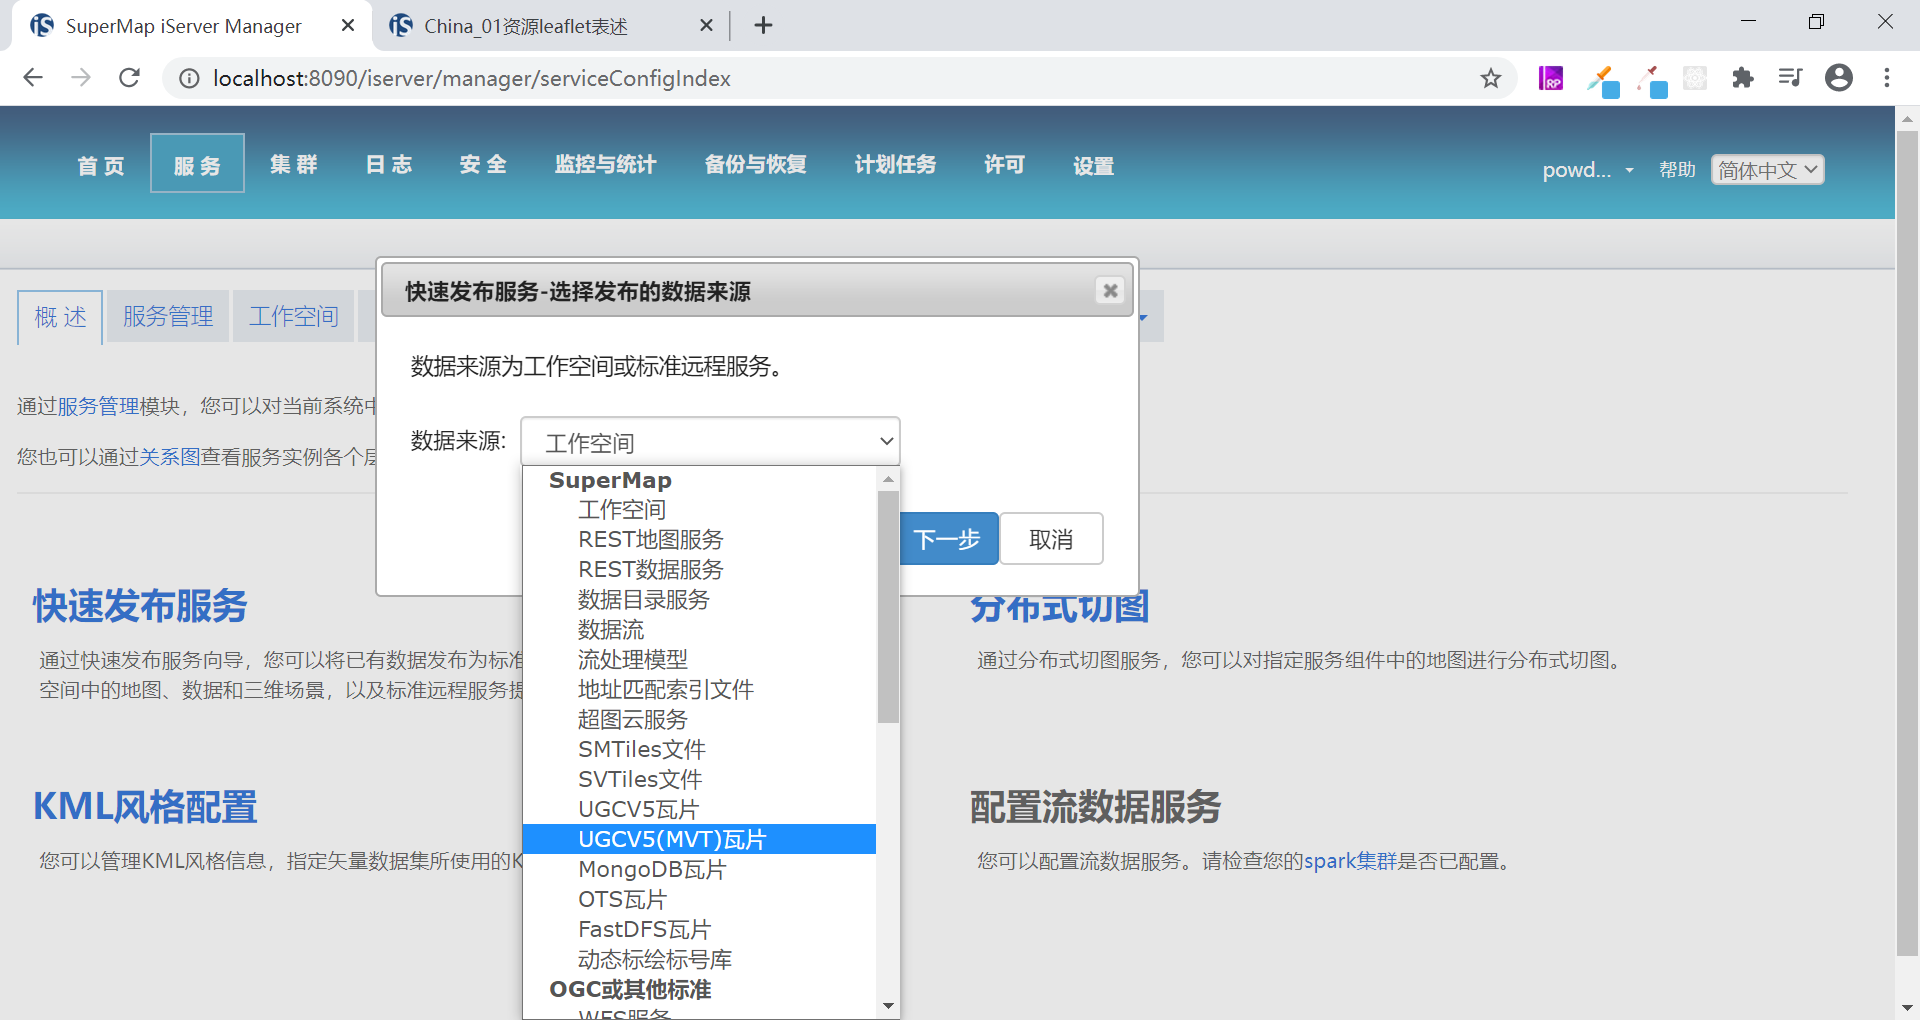Close the 快速发布服务 dialog
Image resolution: width=1920 pixels, height=1020 pixels.
point(1110,290)
